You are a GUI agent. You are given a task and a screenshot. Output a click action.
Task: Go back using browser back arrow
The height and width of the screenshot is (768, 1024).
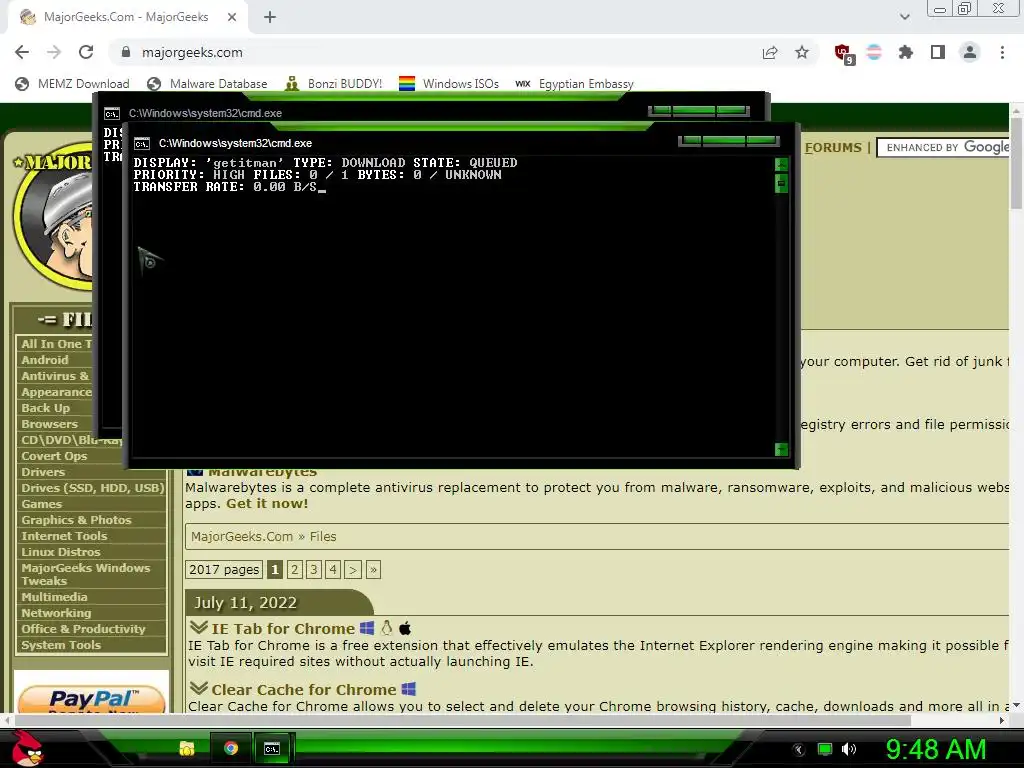[22, 52]
